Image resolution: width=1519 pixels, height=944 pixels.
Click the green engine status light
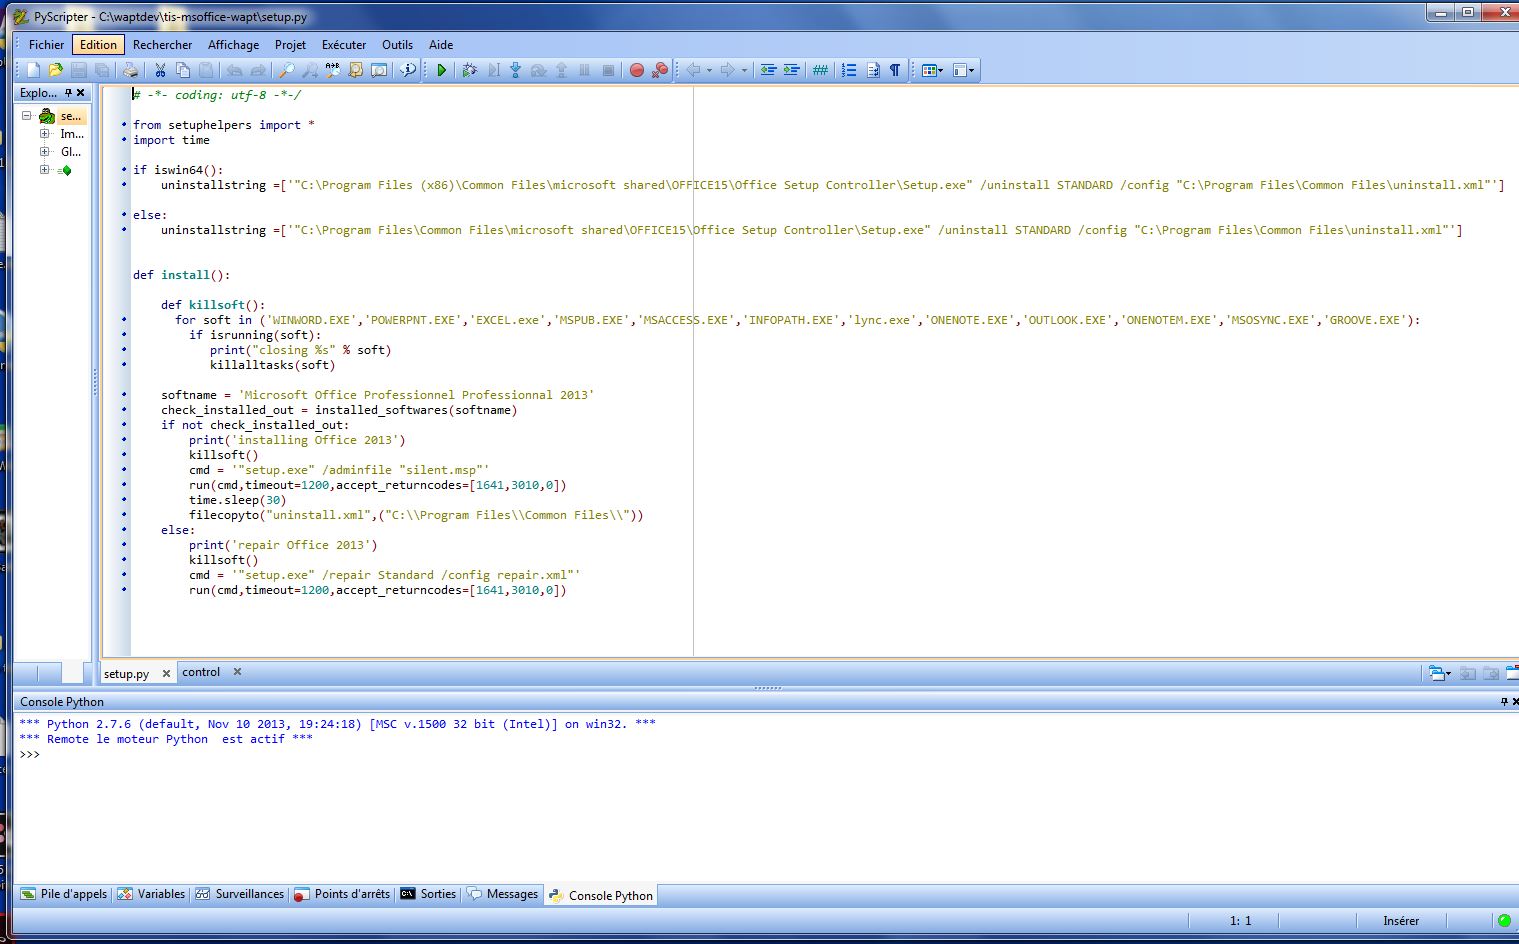[1504, 920]
